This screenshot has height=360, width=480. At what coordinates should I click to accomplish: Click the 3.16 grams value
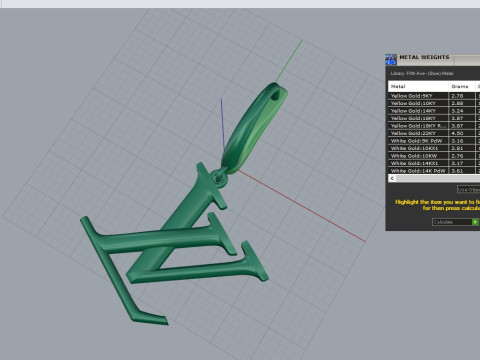point(457,141)
